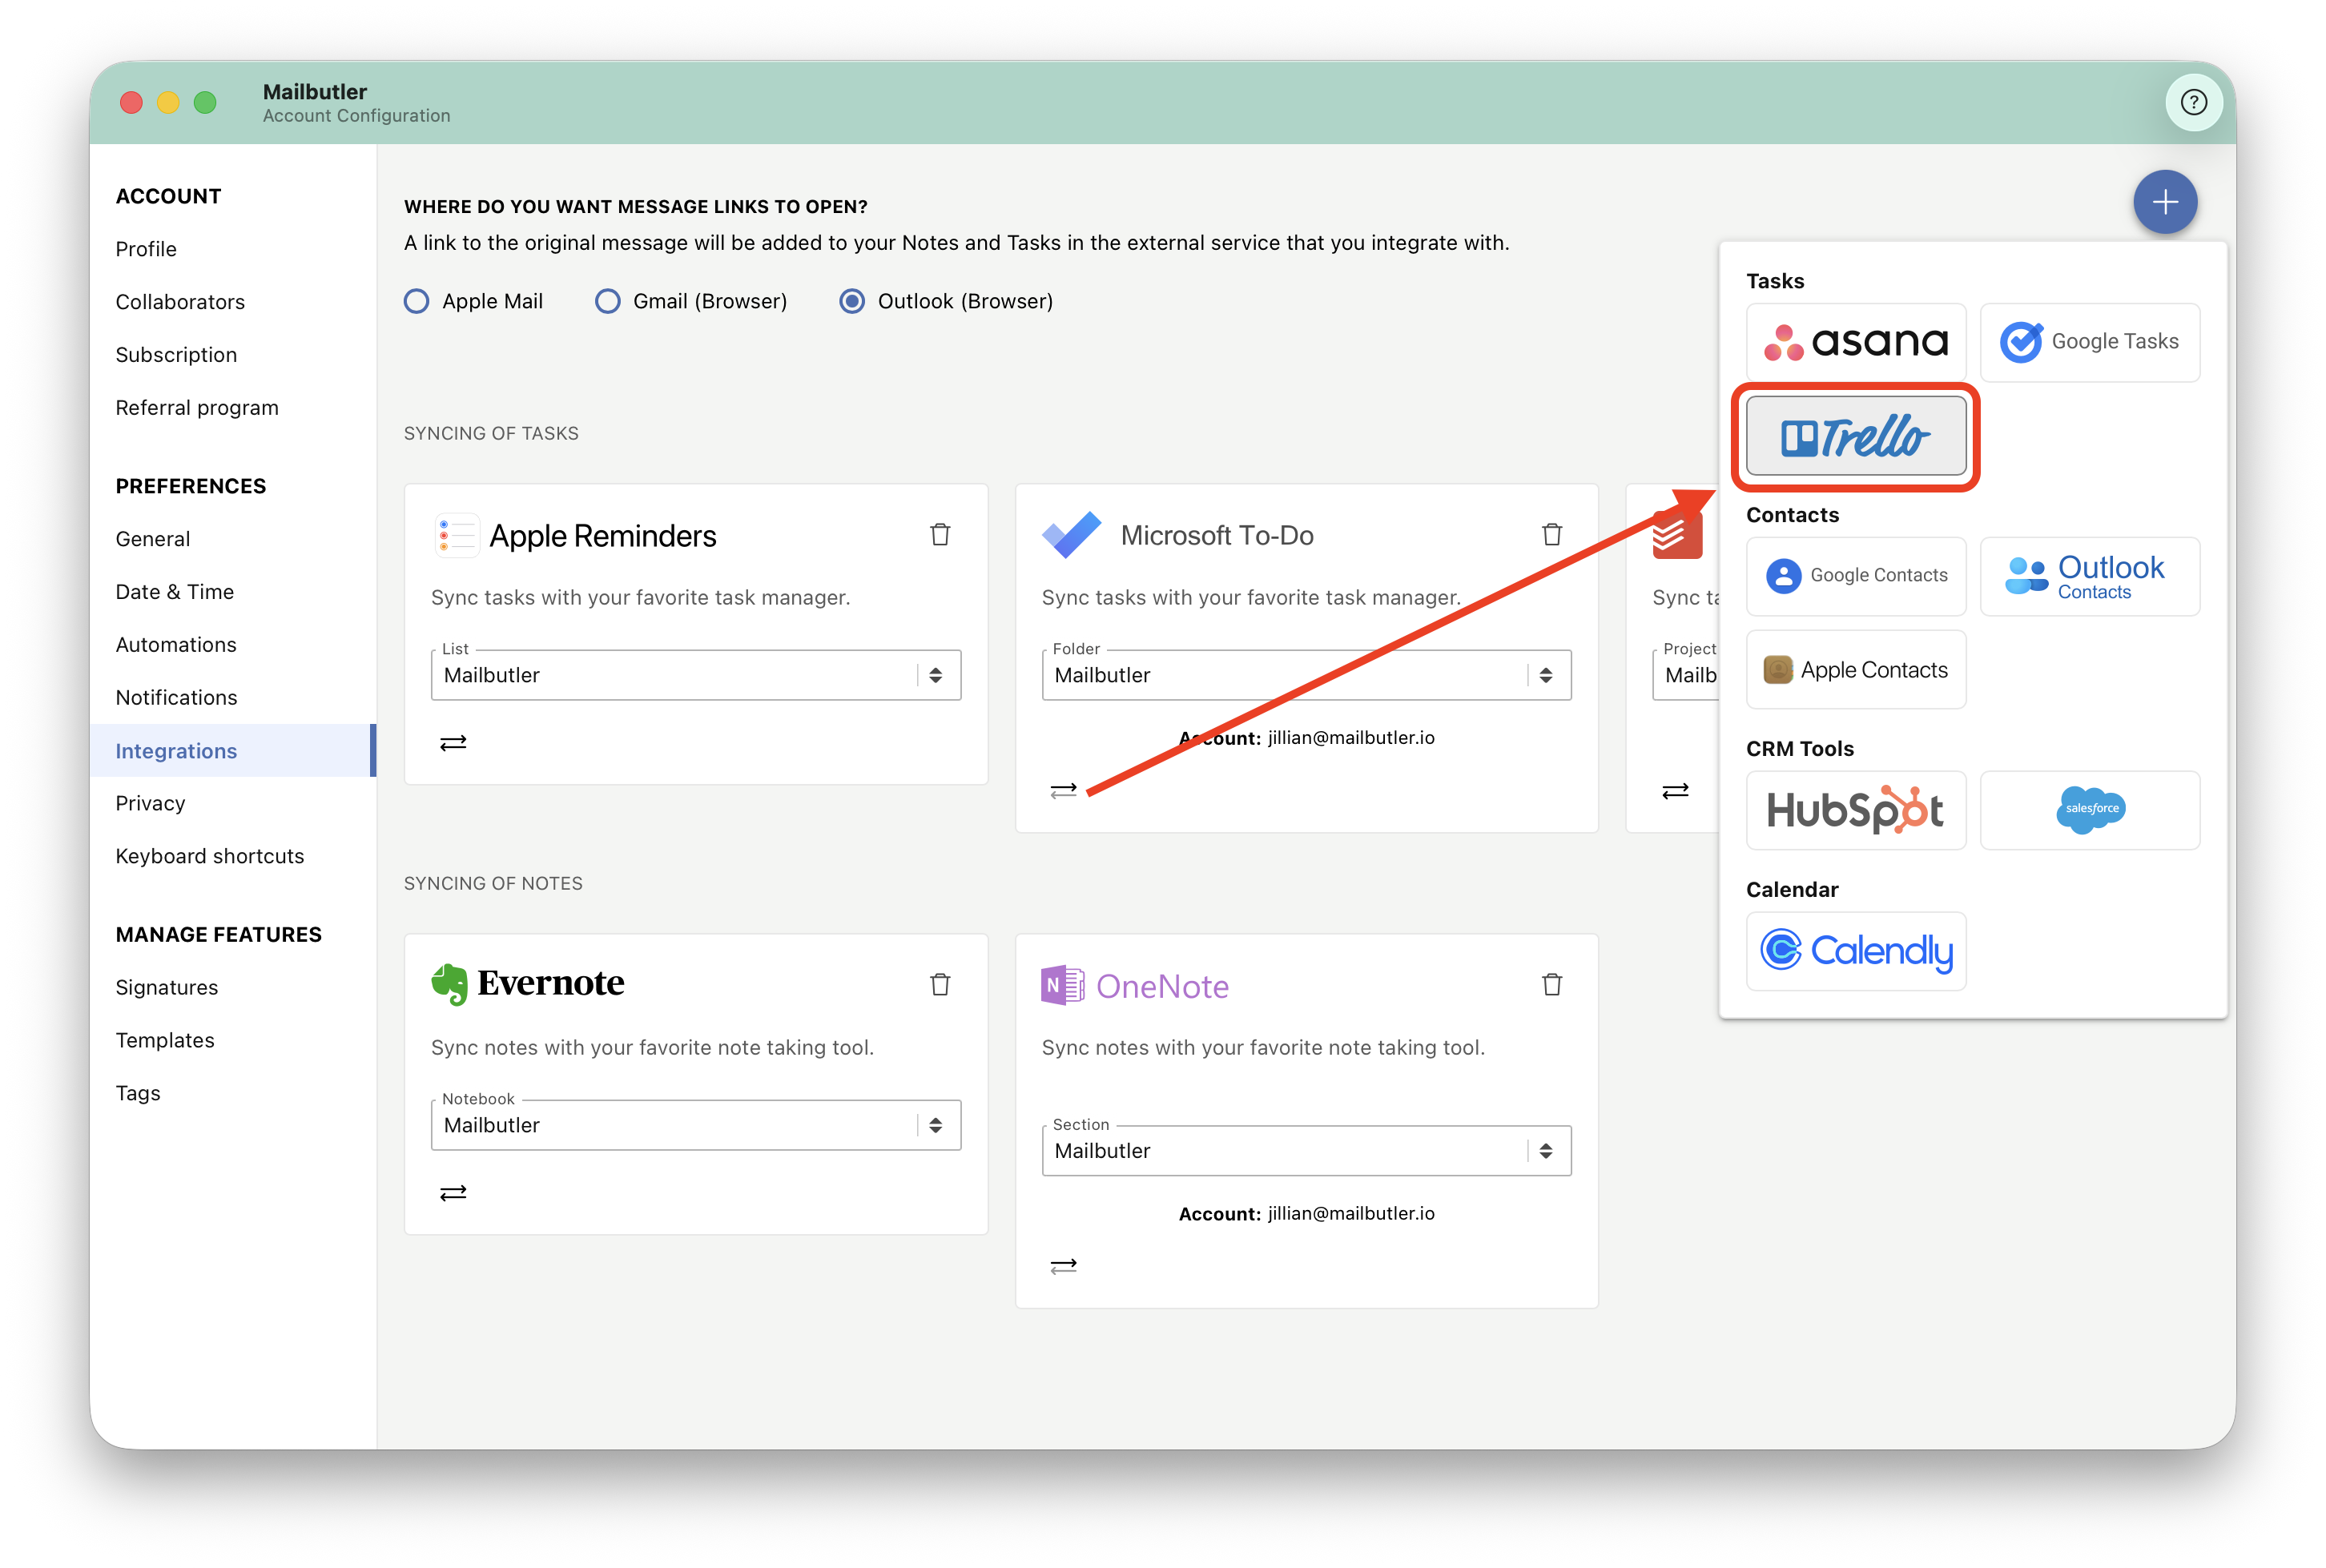Open the help question mark icon
The image size is (2326, 1568).
[x=2192, y=102]
